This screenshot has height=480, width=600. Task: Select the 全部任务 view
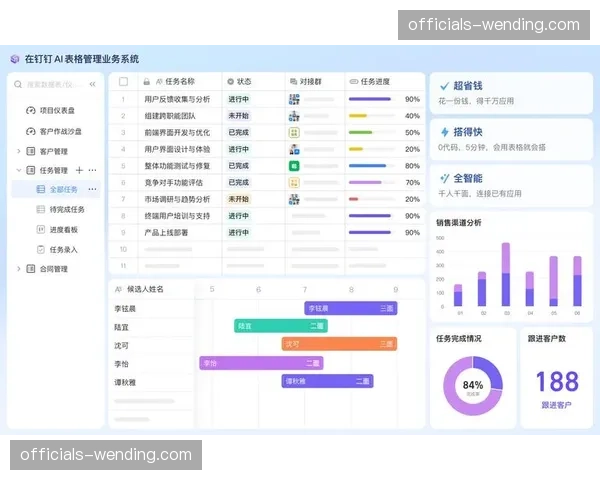click(x=56, y=189)
